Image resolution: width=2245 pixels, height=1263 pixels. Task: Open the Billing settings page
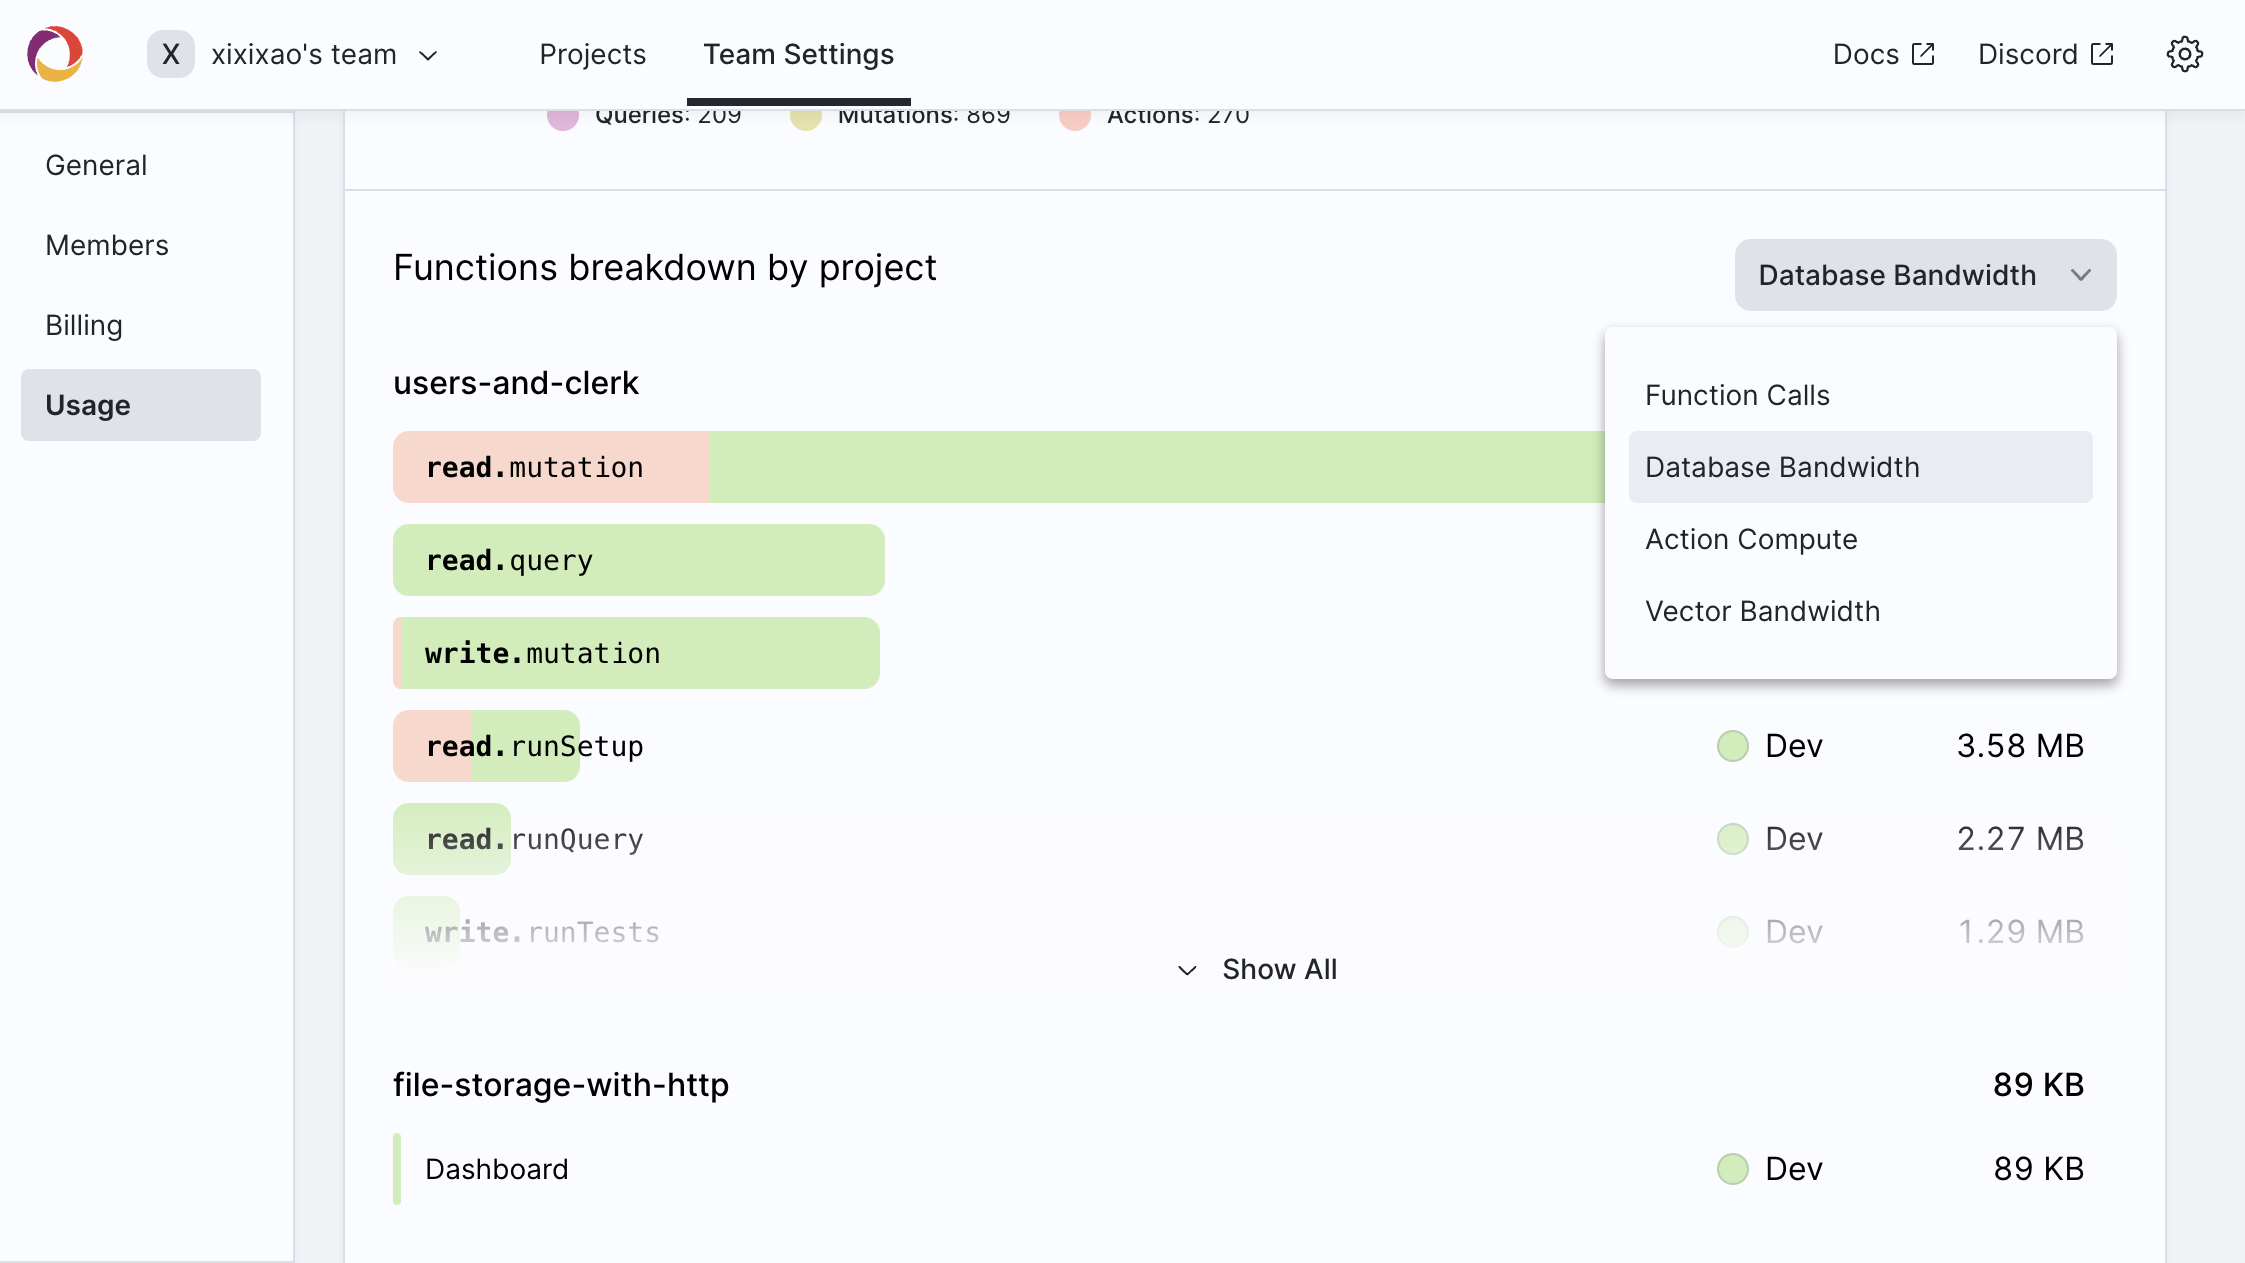[84, 325]
